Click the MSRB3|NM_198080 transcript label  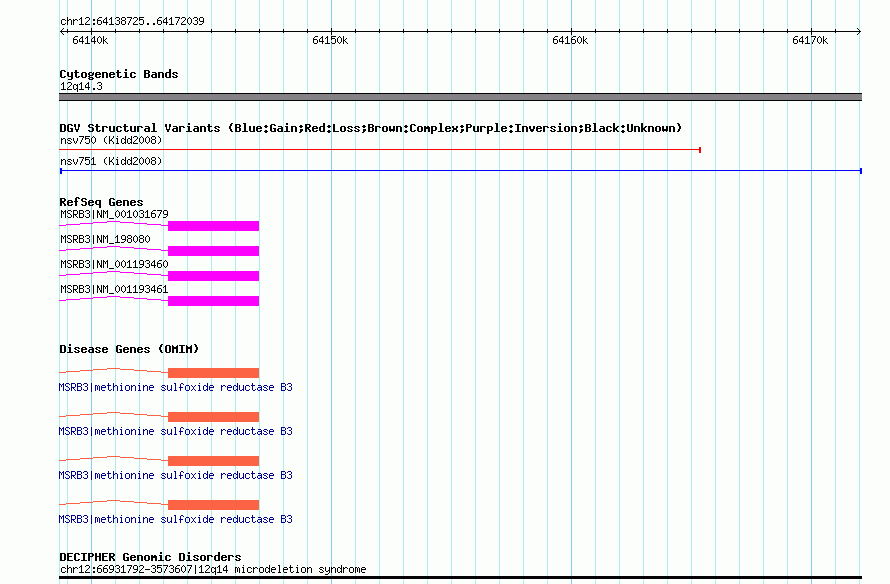pyautogui.click(x=105, y=239)
